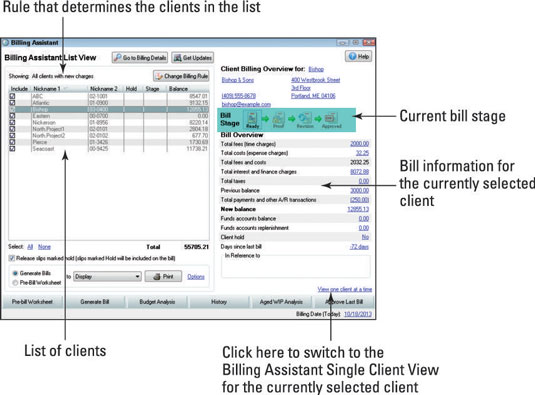Open the History bottom tab
This screenshot has width=535, height=395.
tap(219, 302)
